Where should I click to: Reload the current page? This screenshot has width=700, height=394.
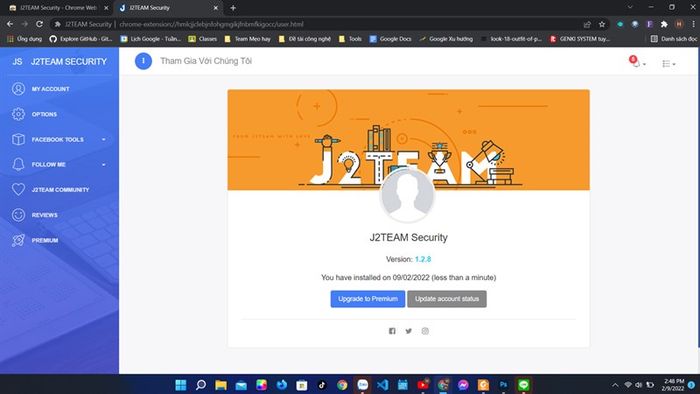(x=39, y=24)
